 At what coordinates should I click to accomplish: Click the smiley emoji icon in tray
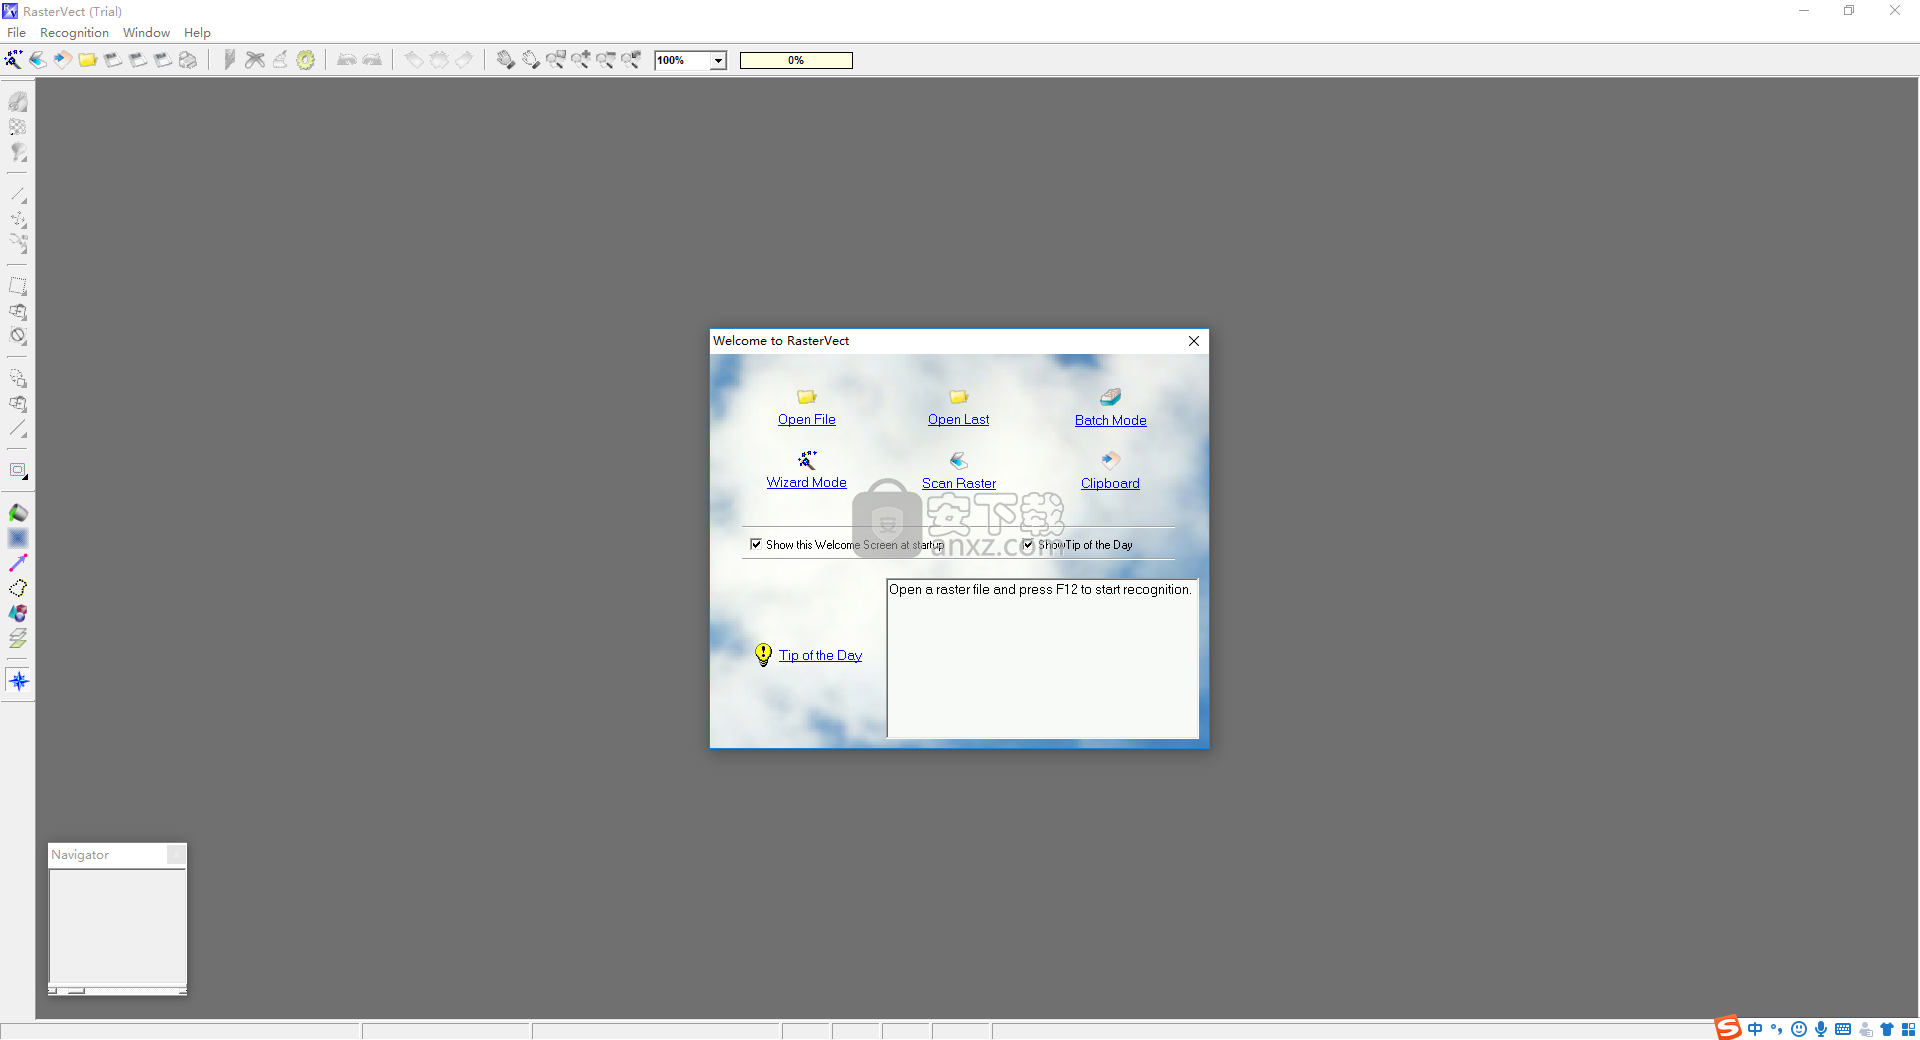click(1799, 1029)
